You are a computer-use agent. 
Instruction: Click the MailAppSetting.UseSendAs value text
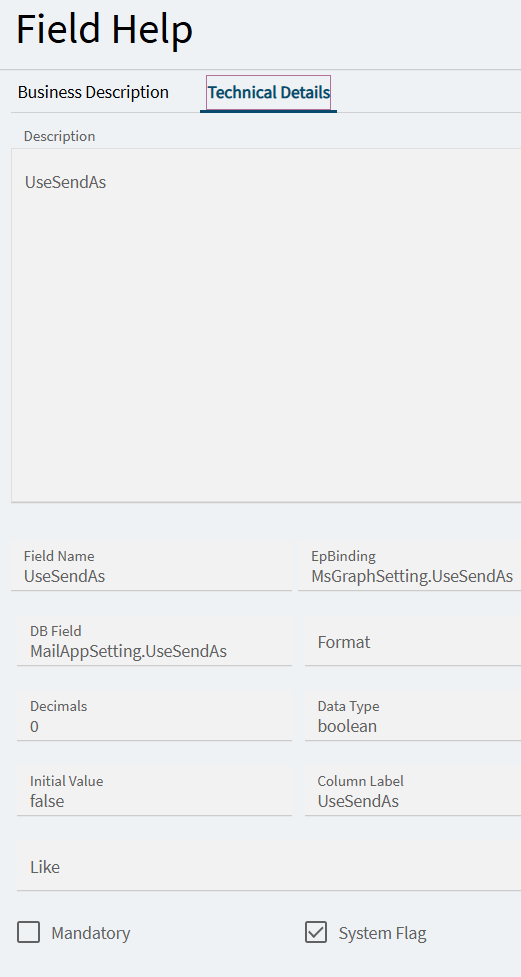[x=128, y=651]
